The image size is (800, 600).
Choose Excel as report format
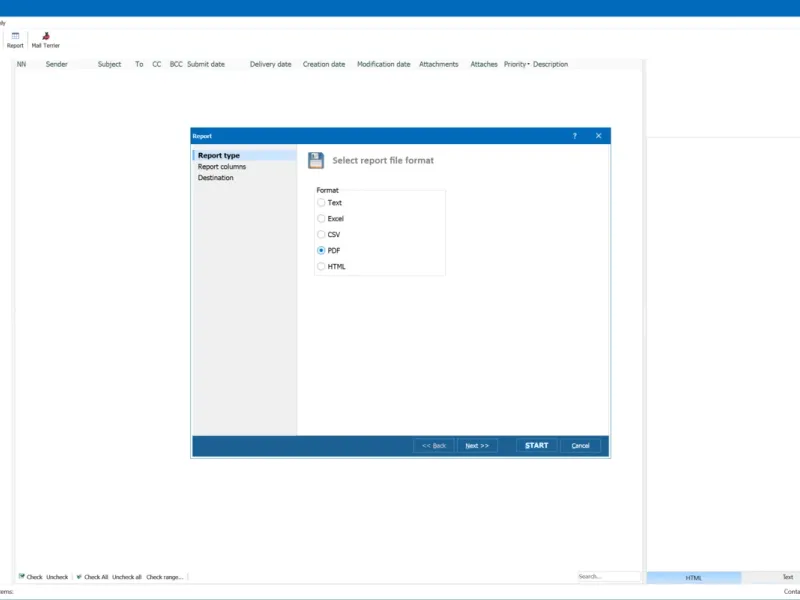coord(321,218)
